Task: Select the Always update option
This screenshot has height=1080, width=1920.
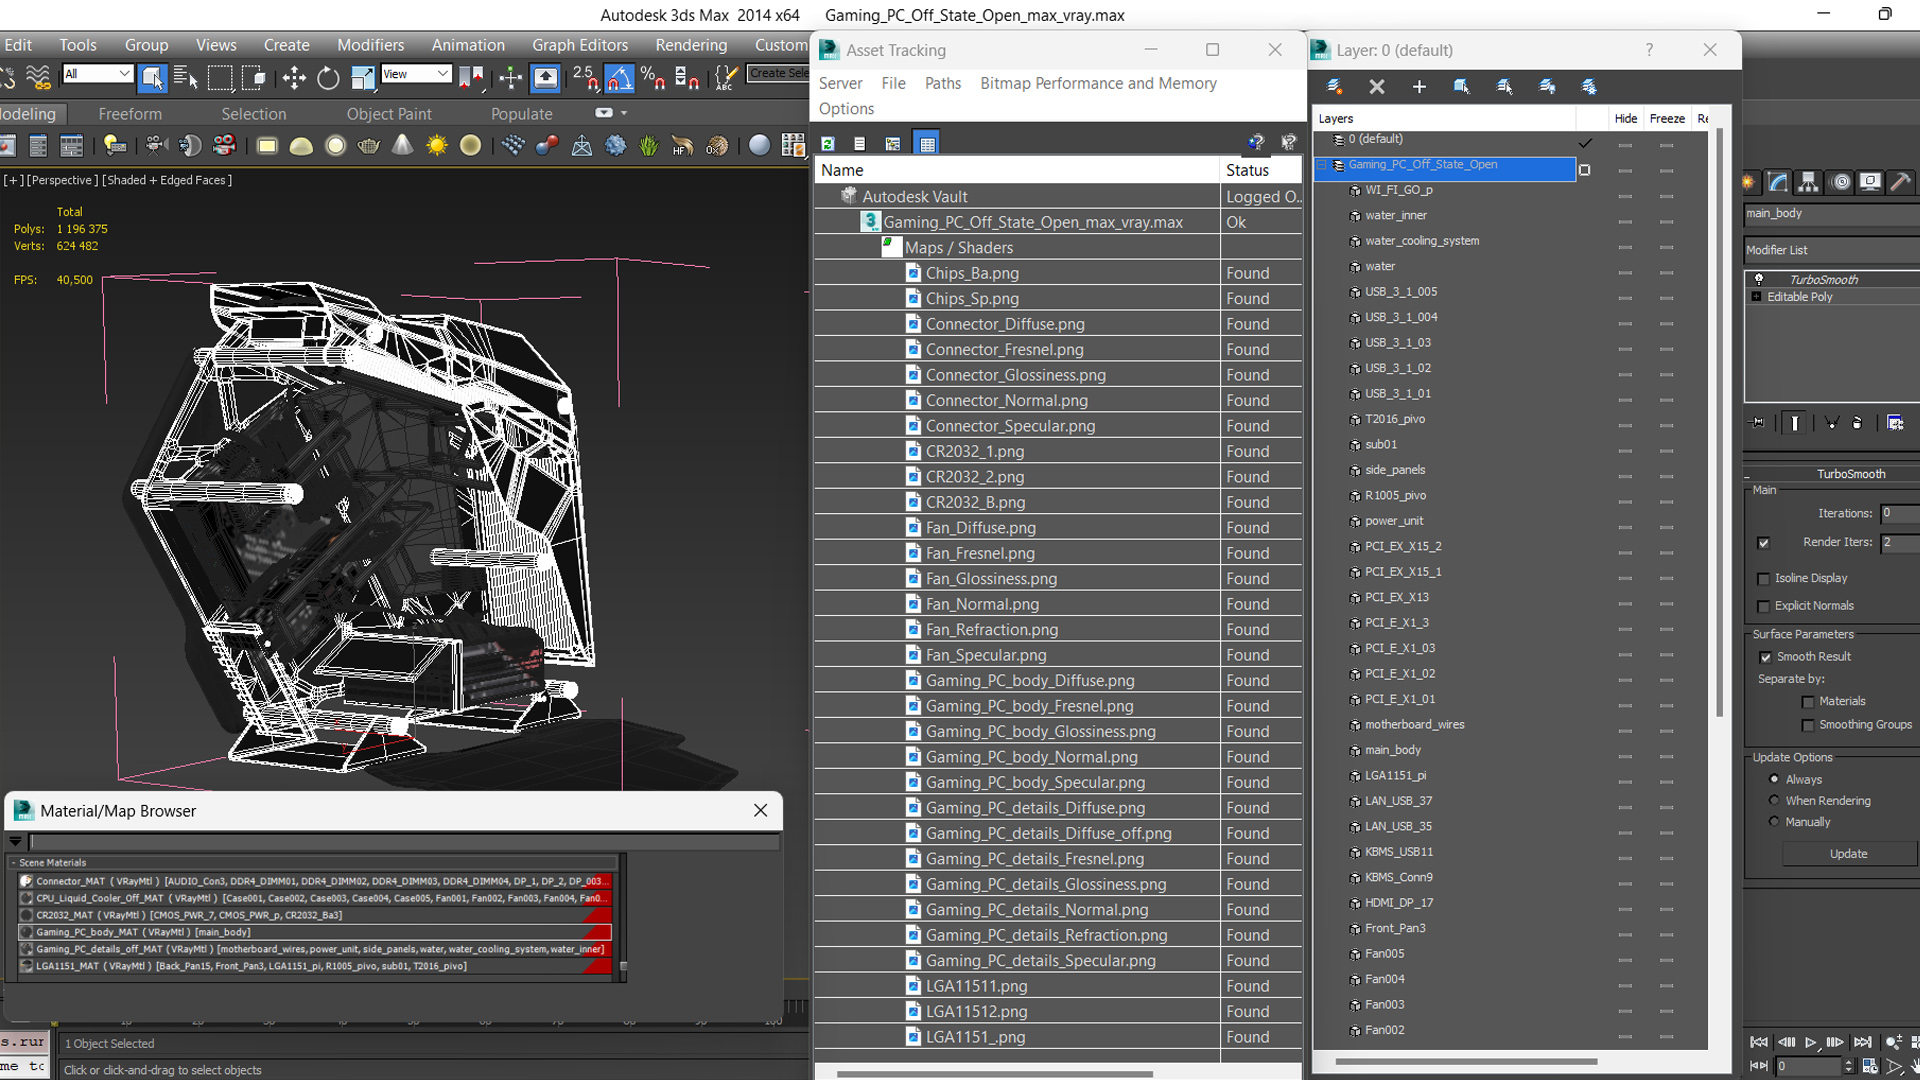Action: 1775,779
